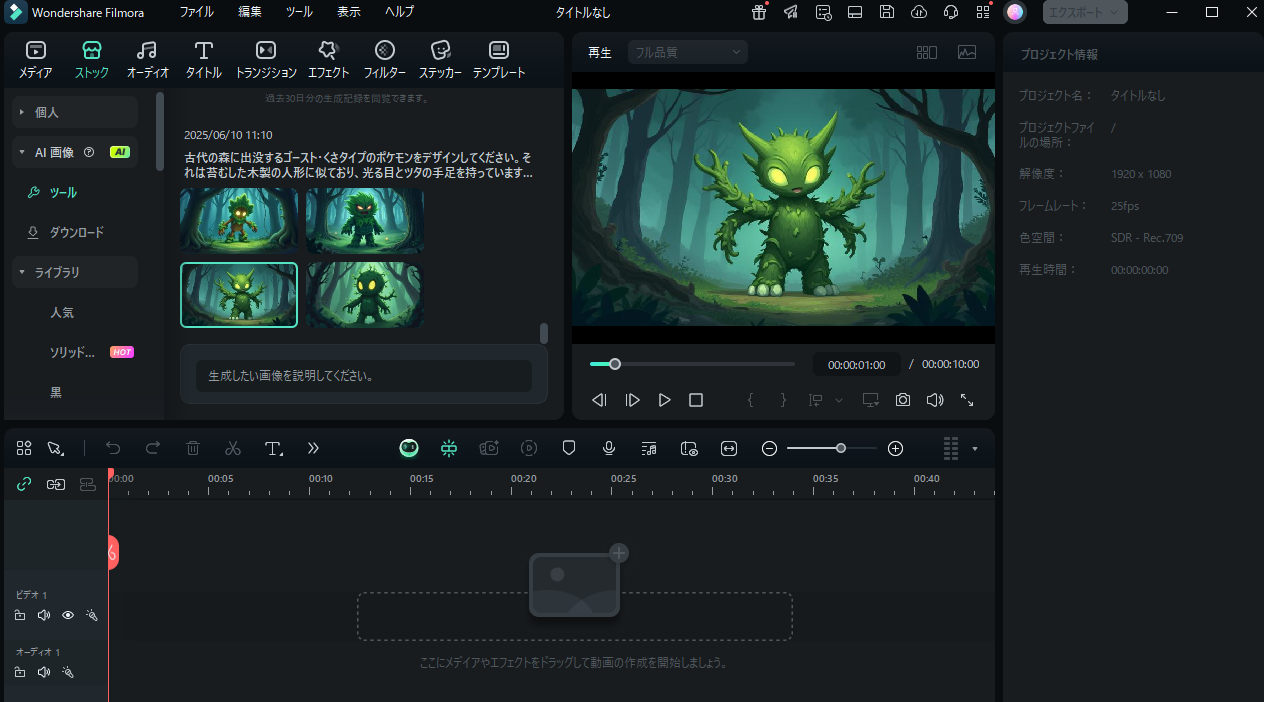This screenshot has height=702, width=1264.
Task: Select the brown forest creature thumbnail
Action: click(x=239, y=220)
